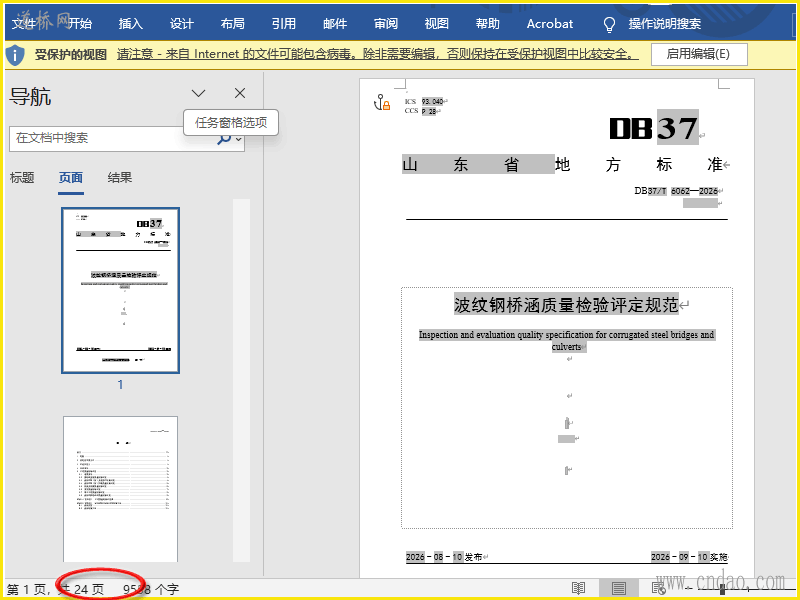This screenshot has height=600, width=800.
Task: Open the 布局 ribbon tab
Action: 233,23
